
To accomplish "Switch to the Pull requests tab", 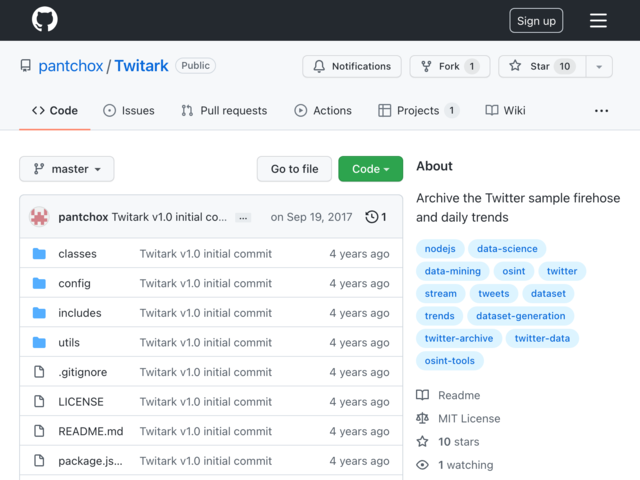I will click(x=224, y=111).
